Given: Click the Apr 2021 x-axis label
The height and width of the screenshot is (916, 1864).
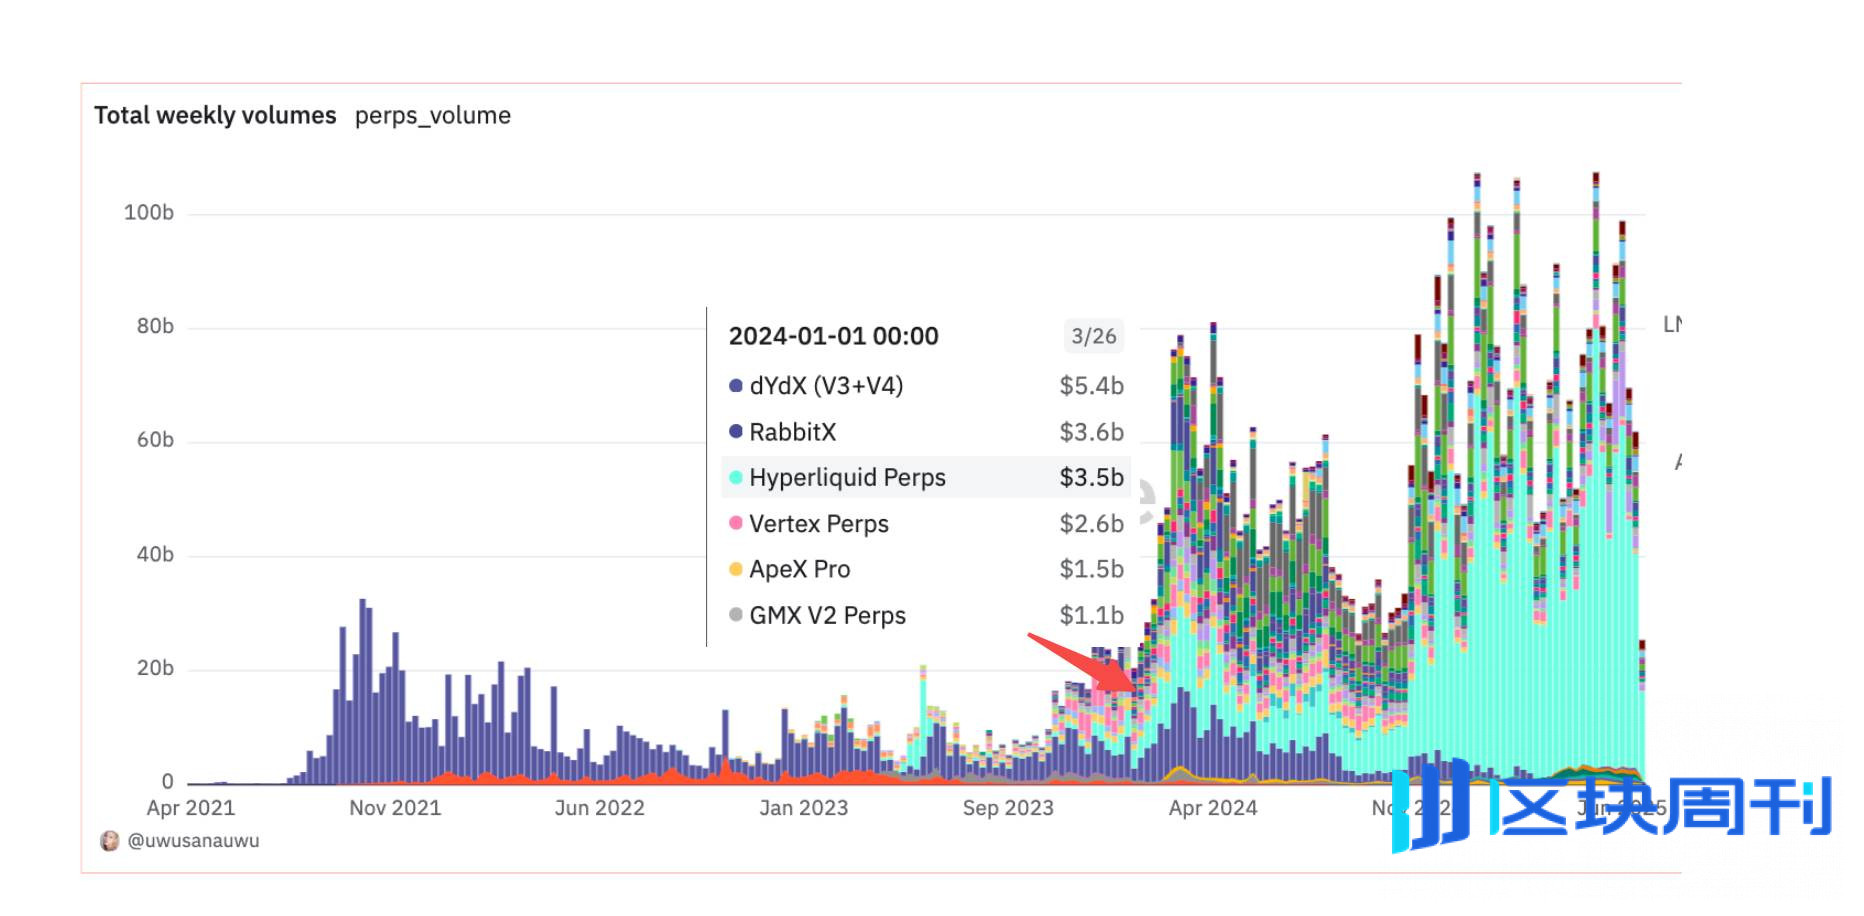Looking at the screenshot, I should pyautogui.click(x=191, y=809).
